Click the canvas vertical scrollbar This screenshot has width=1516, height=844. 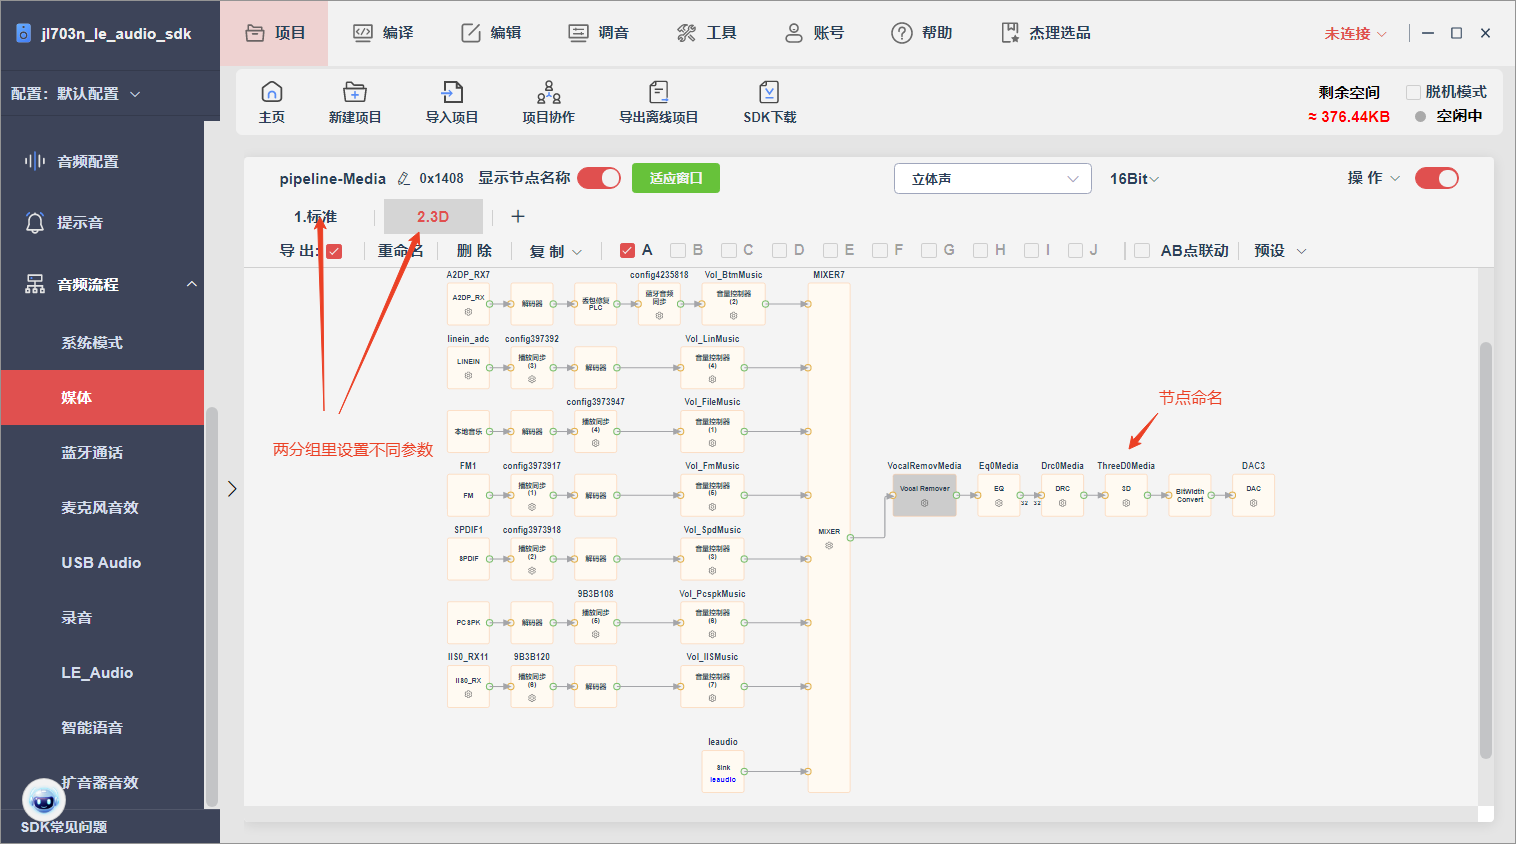[x=1485, y=550]
